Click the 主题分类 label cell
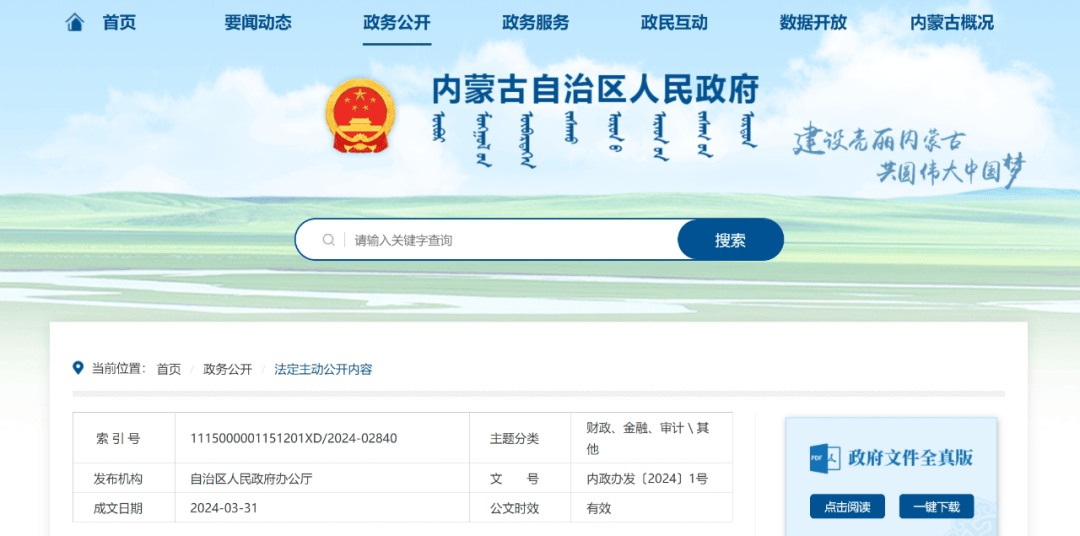The width and height of the screenshot is (1080, 536). [520, 438]
